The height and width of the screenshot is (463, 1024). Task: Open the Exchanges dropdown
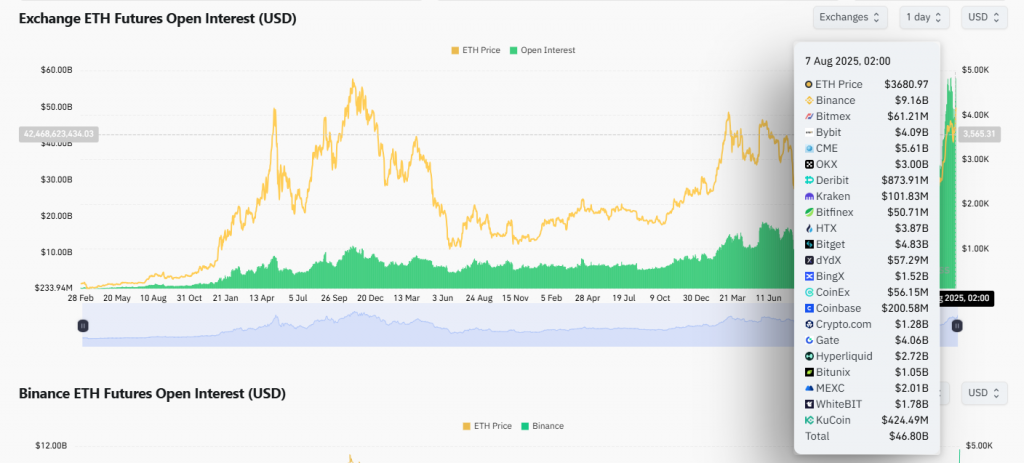[x=850, y=17]
